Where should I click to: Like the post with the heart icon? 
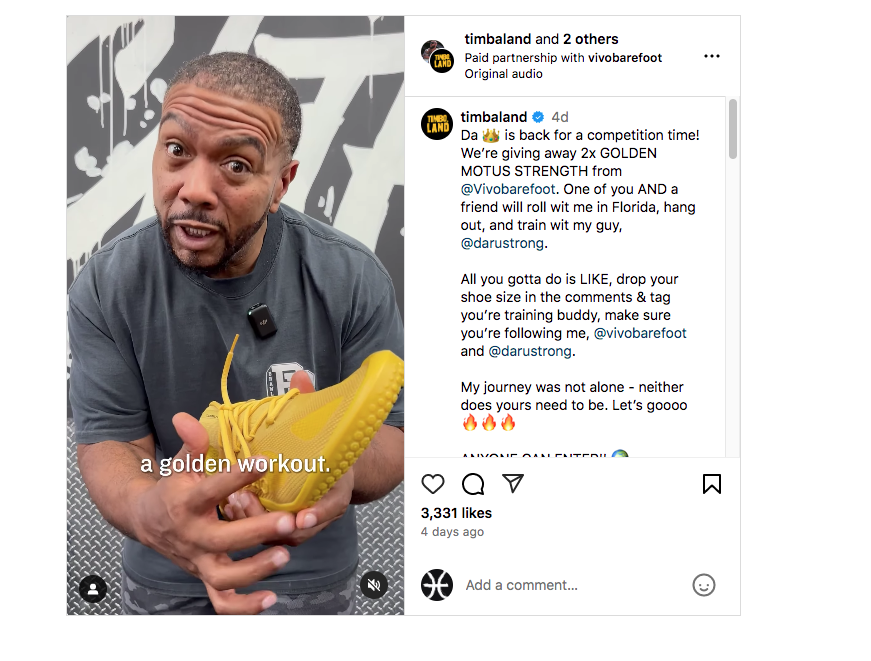(x=433, y=484)
